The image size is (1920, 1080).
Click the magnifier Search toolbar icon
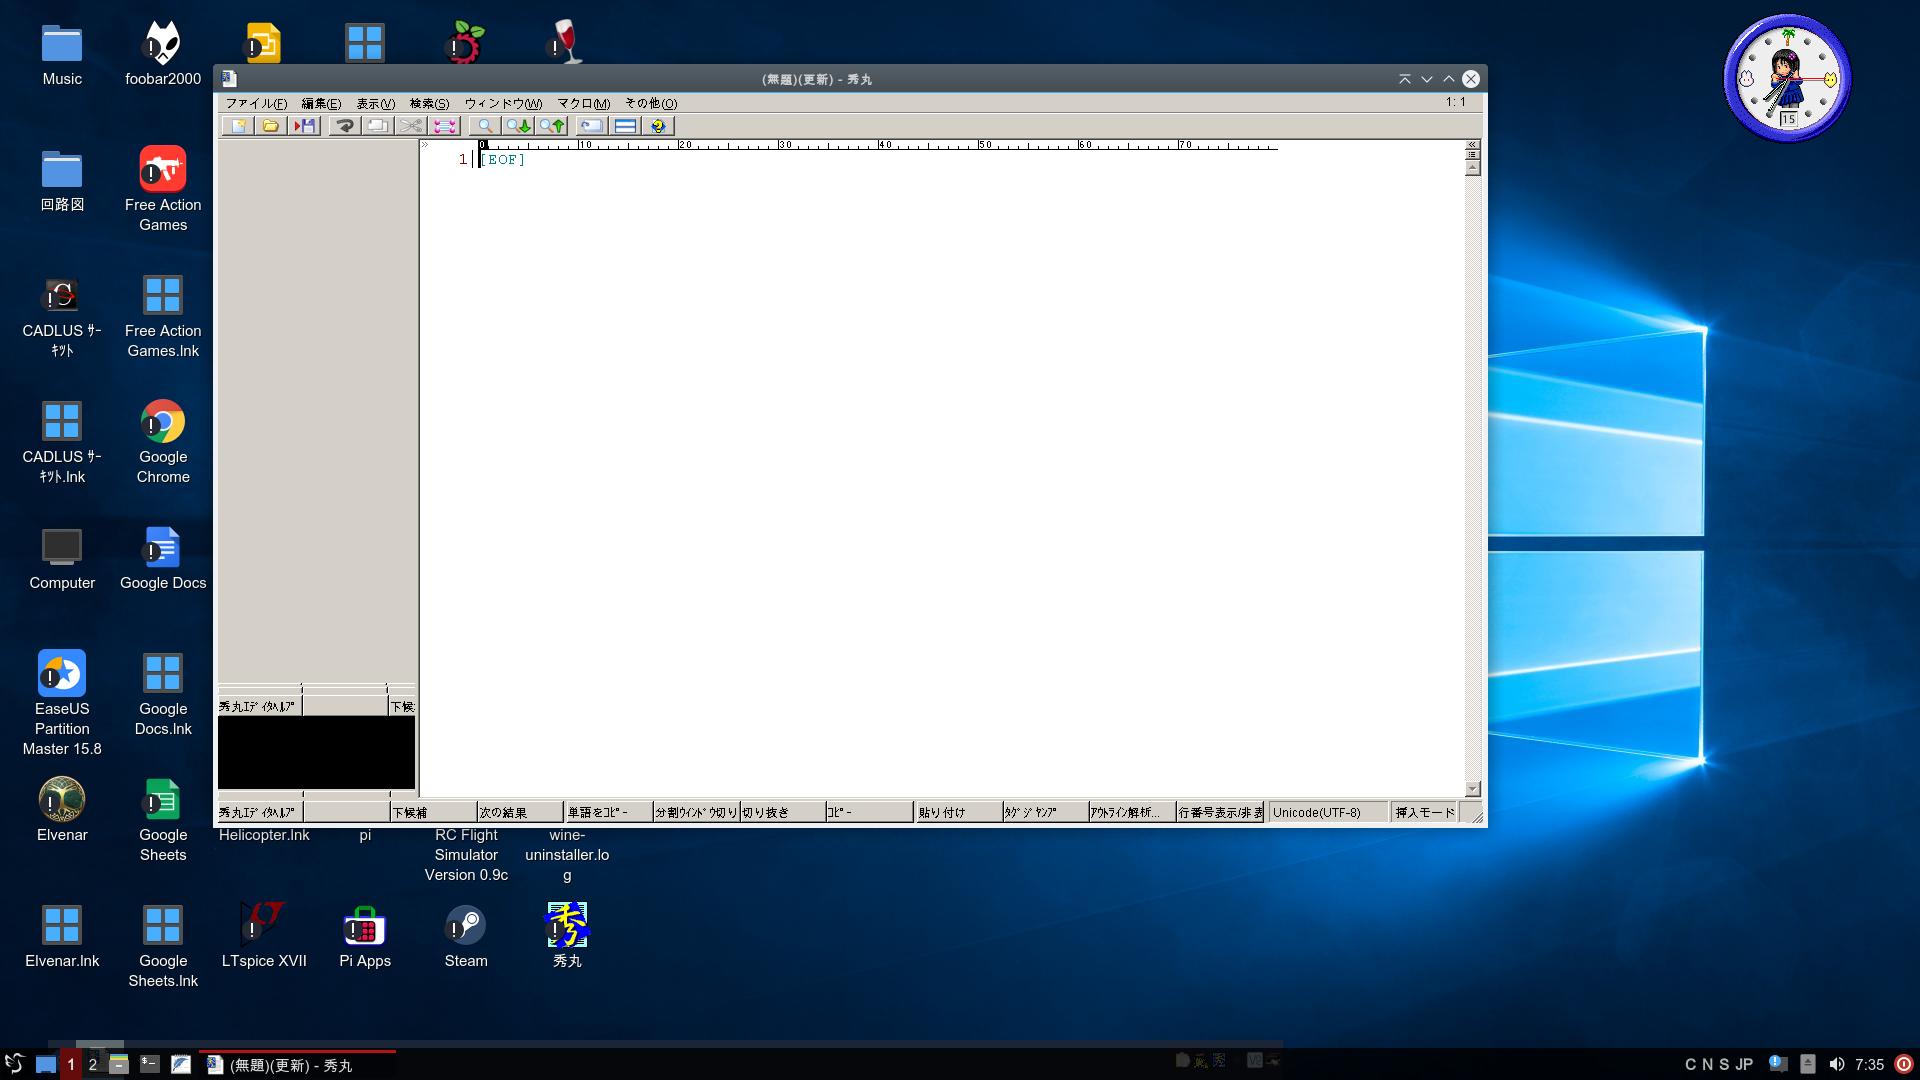click(485, 126)
